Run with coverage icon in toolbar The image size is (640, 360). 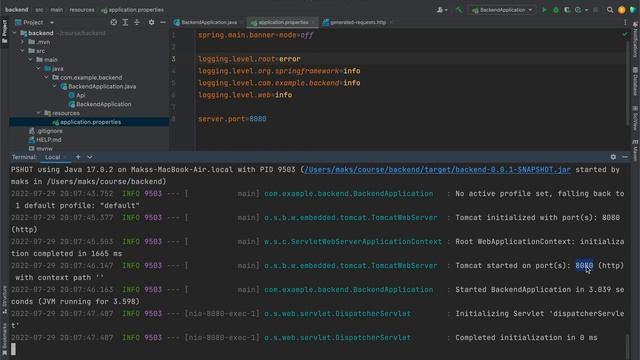pyautogui.click(x=567, y=10)
